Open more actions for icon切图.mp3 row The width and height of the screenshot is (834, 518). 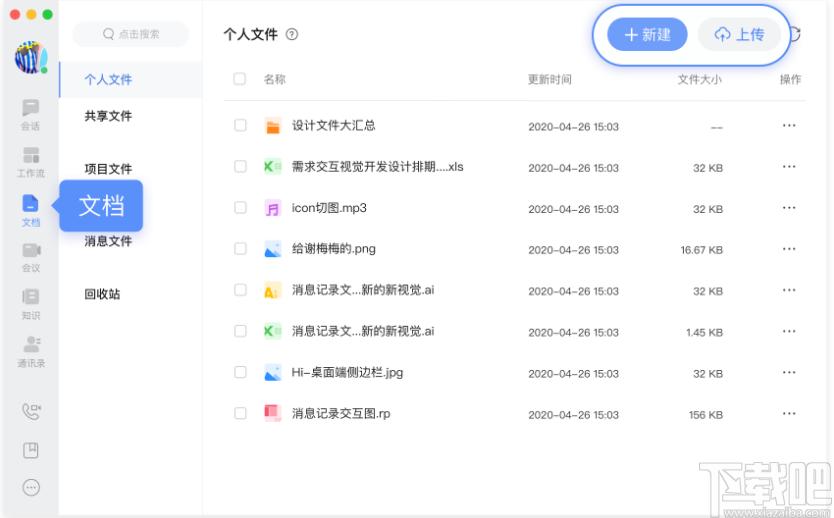[x=789, y=208]
